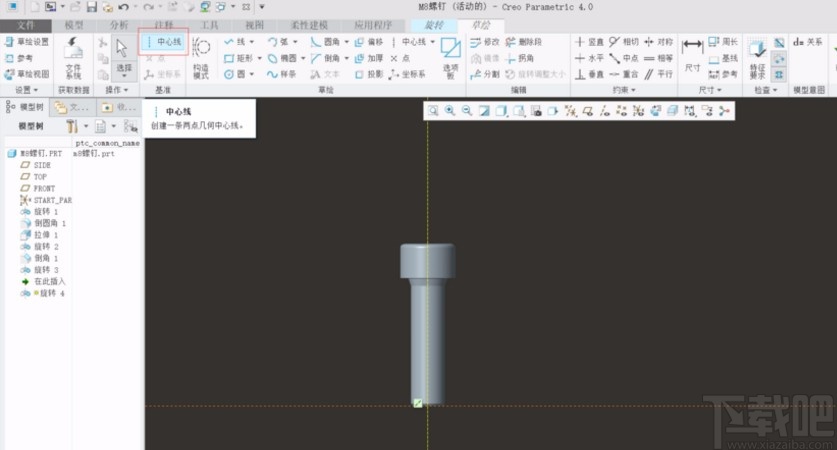Click the zoom in magnifier icon
837x450 pixels.
coord(450,110)
